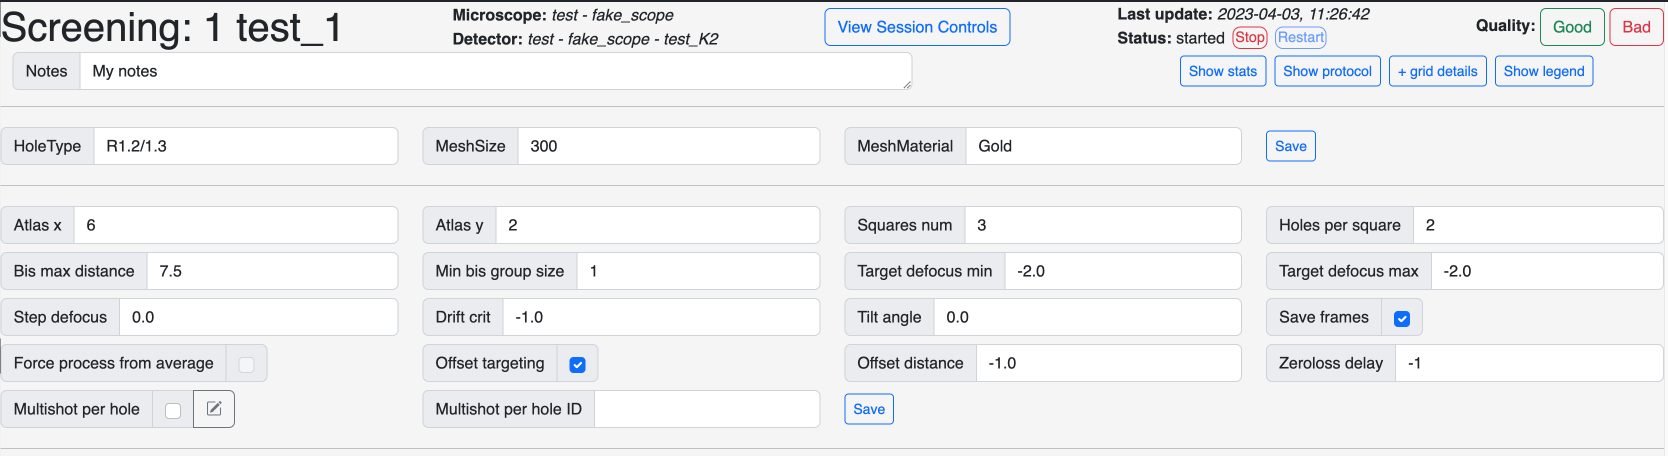Click Show legend button
The height and width of the screenshot is (456, 1668).
1543,71
